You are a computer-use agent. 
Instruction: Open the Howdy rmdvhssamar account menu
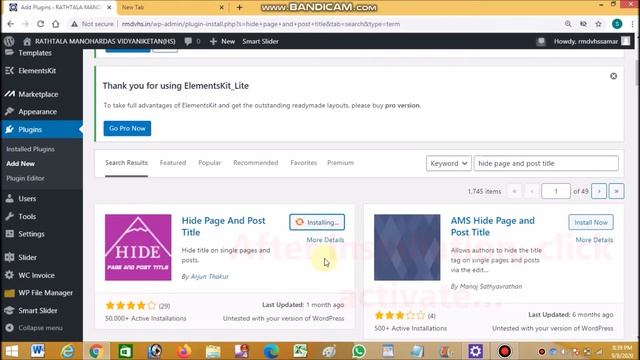[x=591, y=41]
